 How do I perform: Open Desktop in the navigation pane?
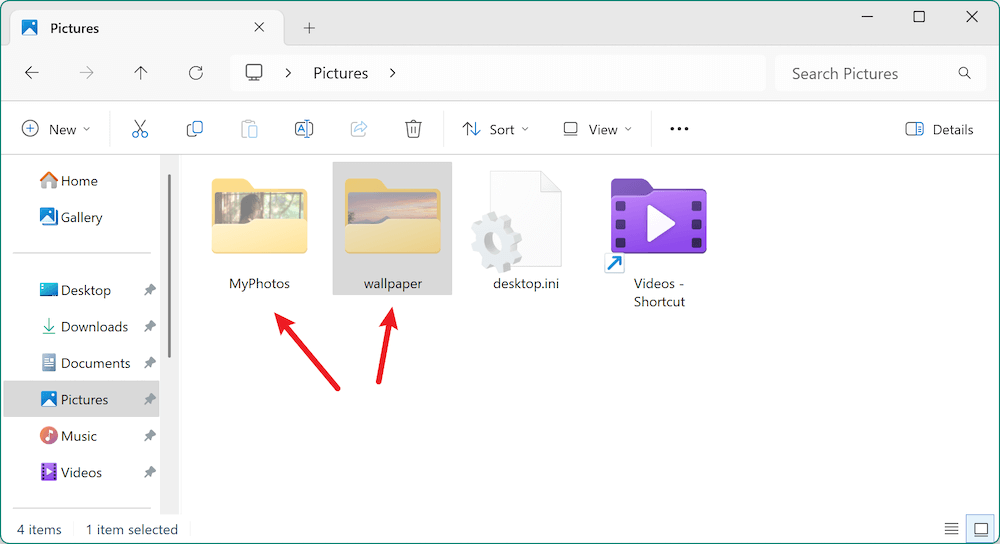tap(76, 290)
